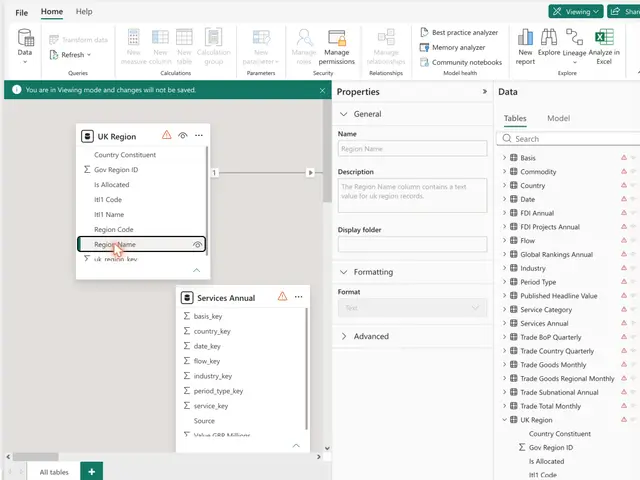Image resolution: width=640 pixels, height=480 pixels.
Task: Click Is Allocated column in UK Region card
Action: click(x=111, y=184)
